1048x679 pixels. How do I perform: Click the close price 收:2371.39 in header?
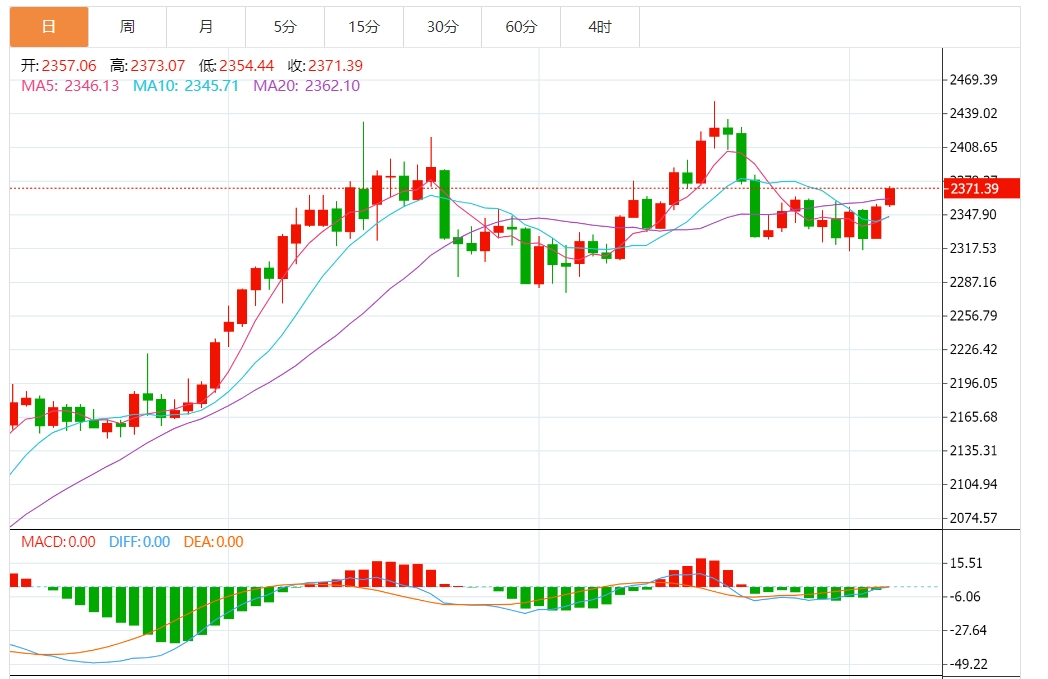tap(325, 65)
